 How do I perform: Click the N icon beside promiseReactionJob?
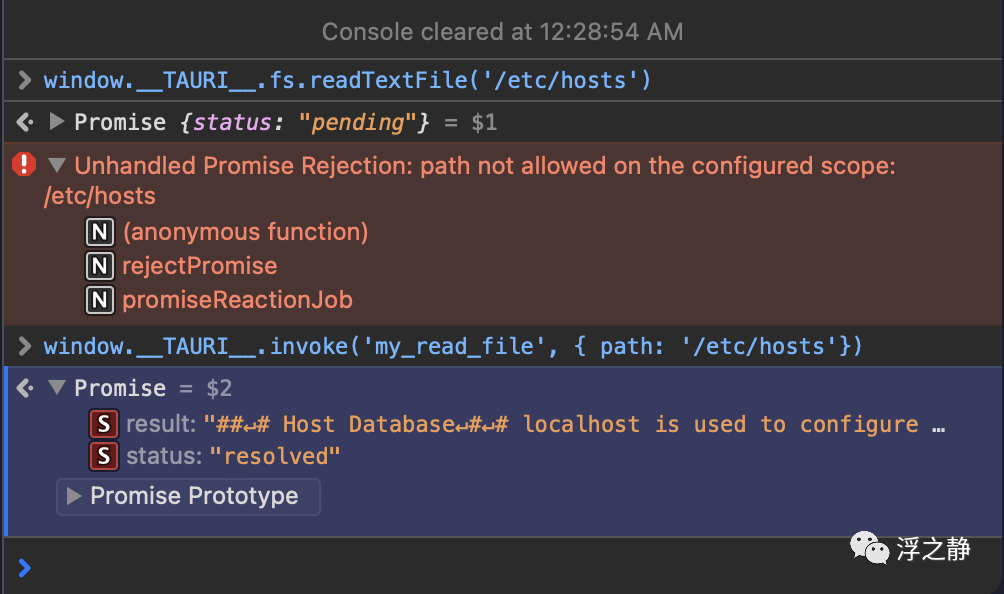pos(99,300)
